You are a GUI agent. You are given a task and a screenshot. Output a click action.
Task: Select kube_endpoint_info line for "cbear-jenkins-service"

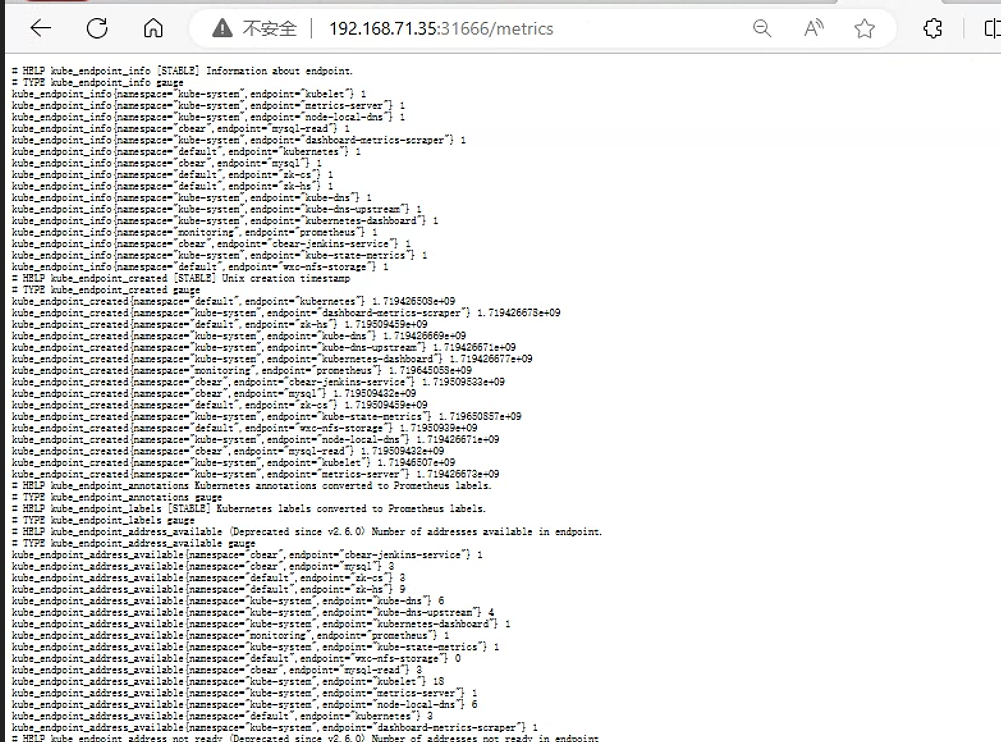(211, 243)
